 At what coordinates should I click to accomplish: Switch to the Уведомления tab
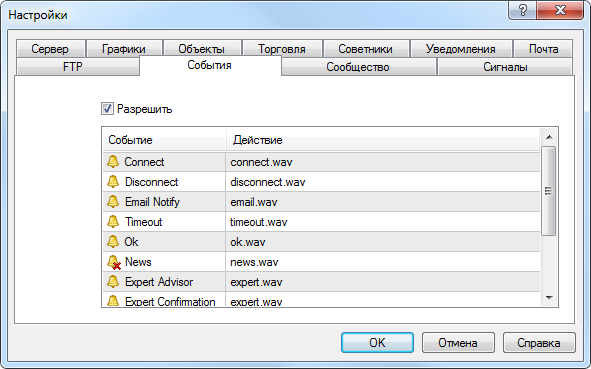[461, 49]
